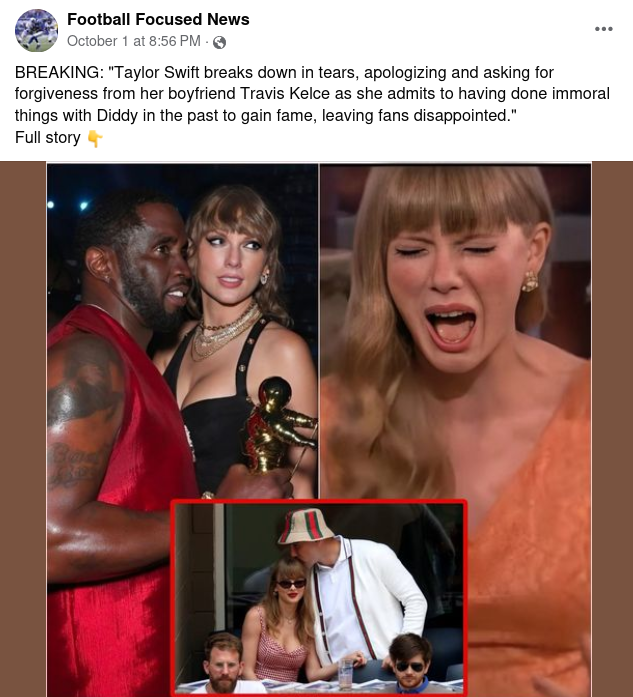Image resolution: width=633 pixels, height=697 pixels.
Task: Click the sunglasses man at inset's bottom right
Action: (409, 662)
